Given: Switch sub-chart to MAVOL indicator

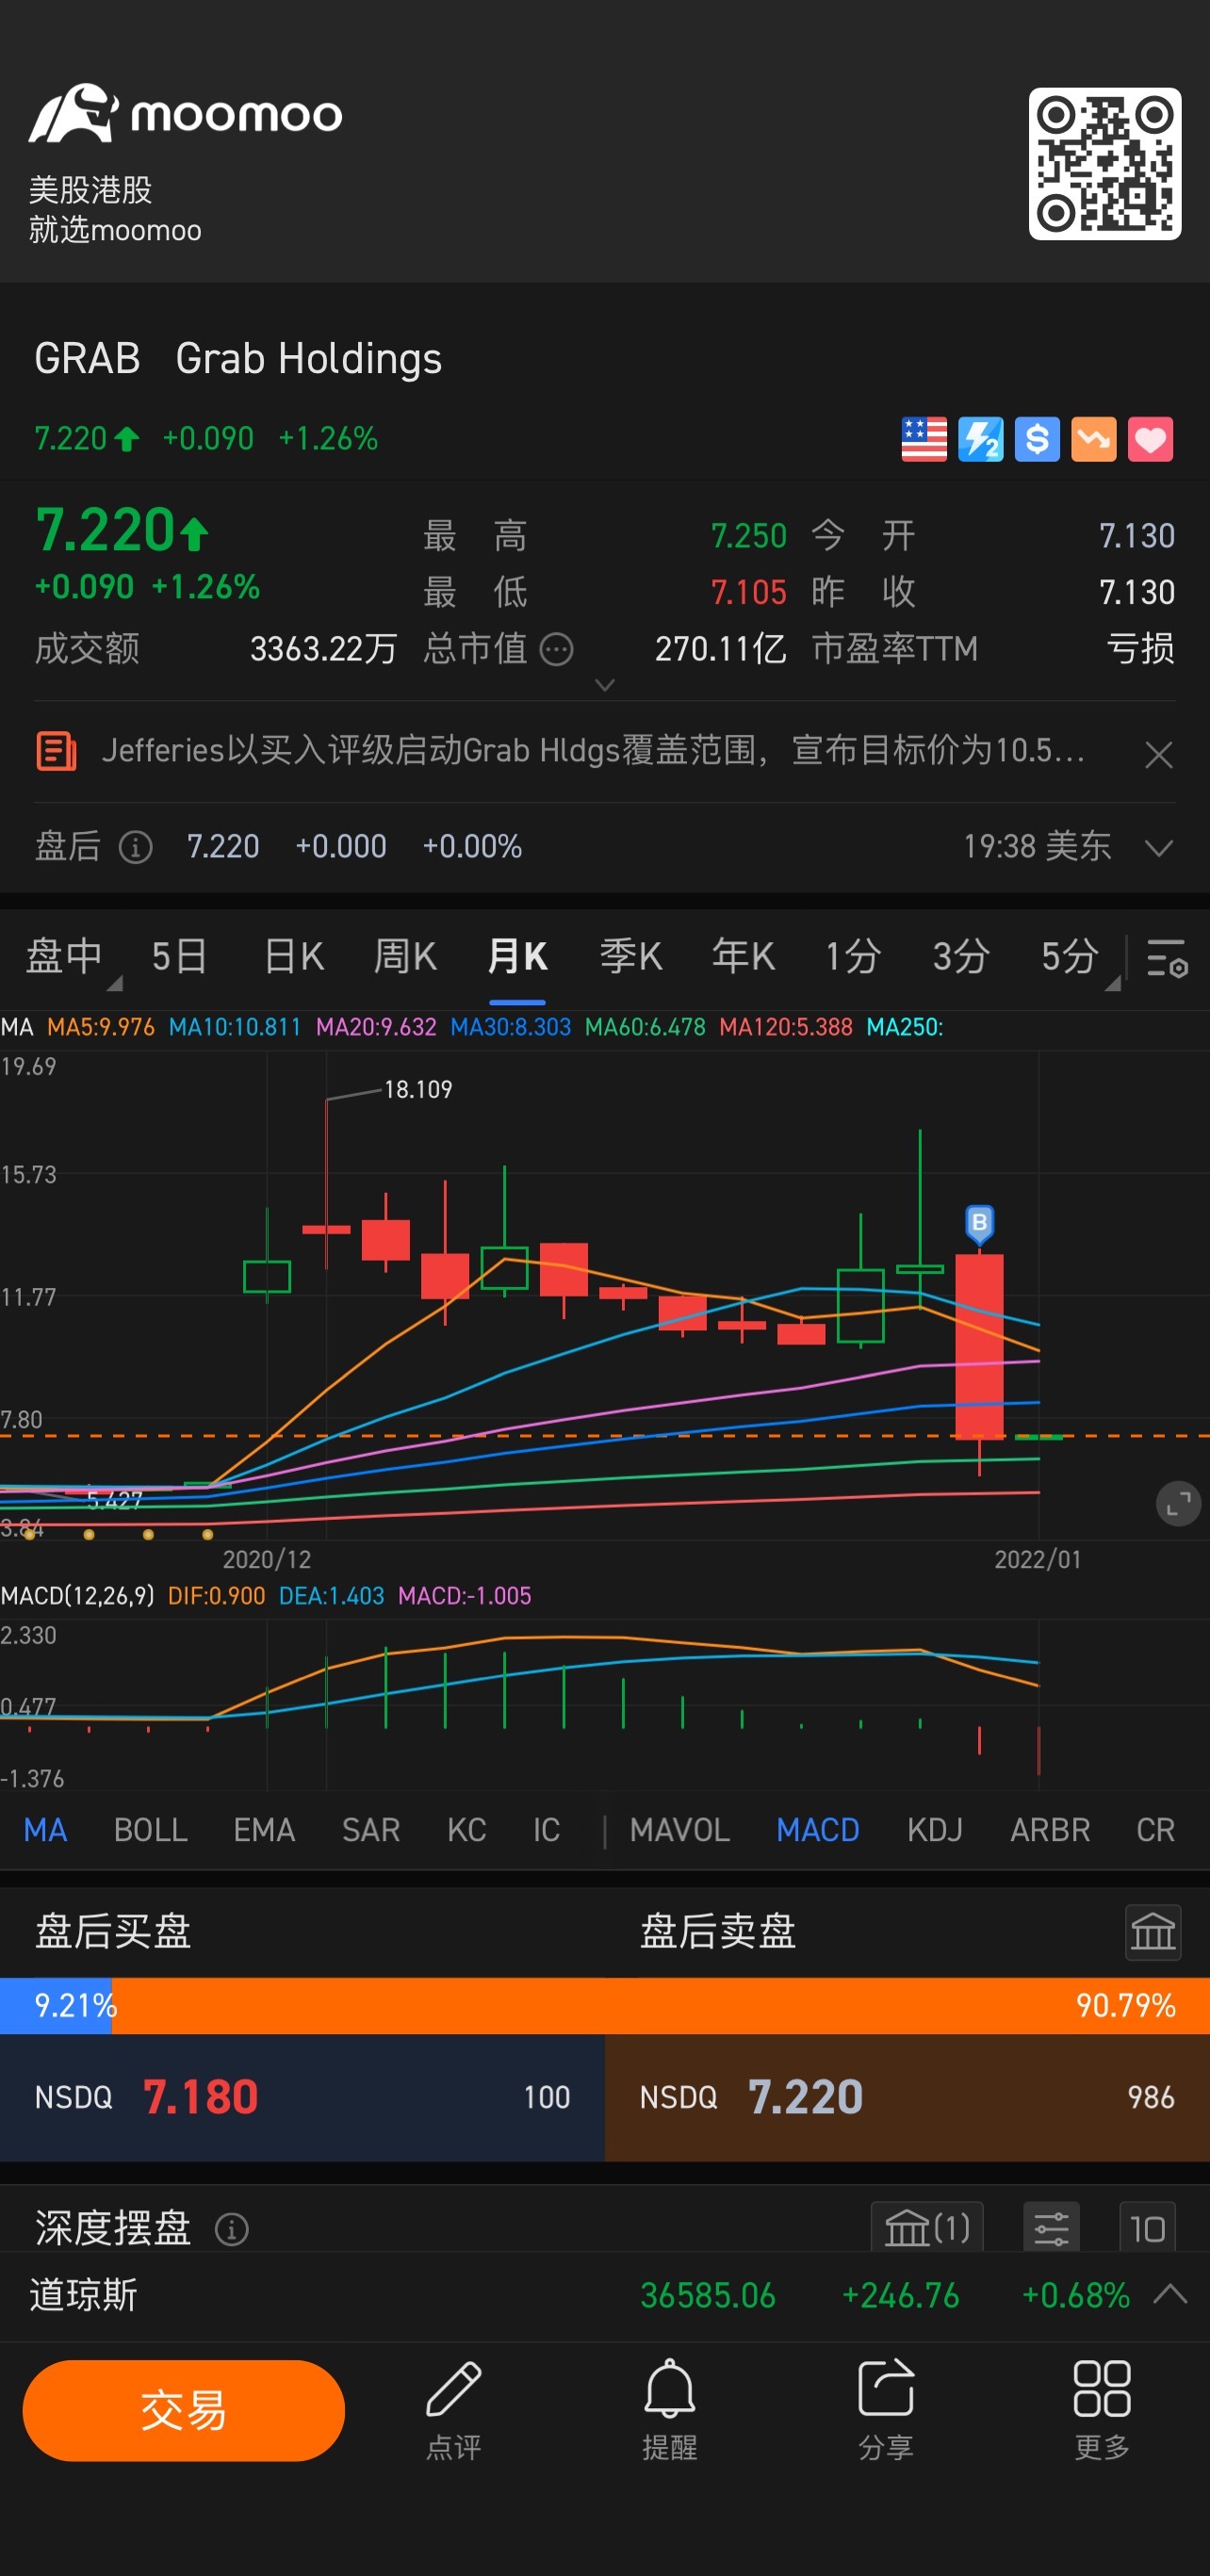Looking at the screenshot, I should point(679,1830).
